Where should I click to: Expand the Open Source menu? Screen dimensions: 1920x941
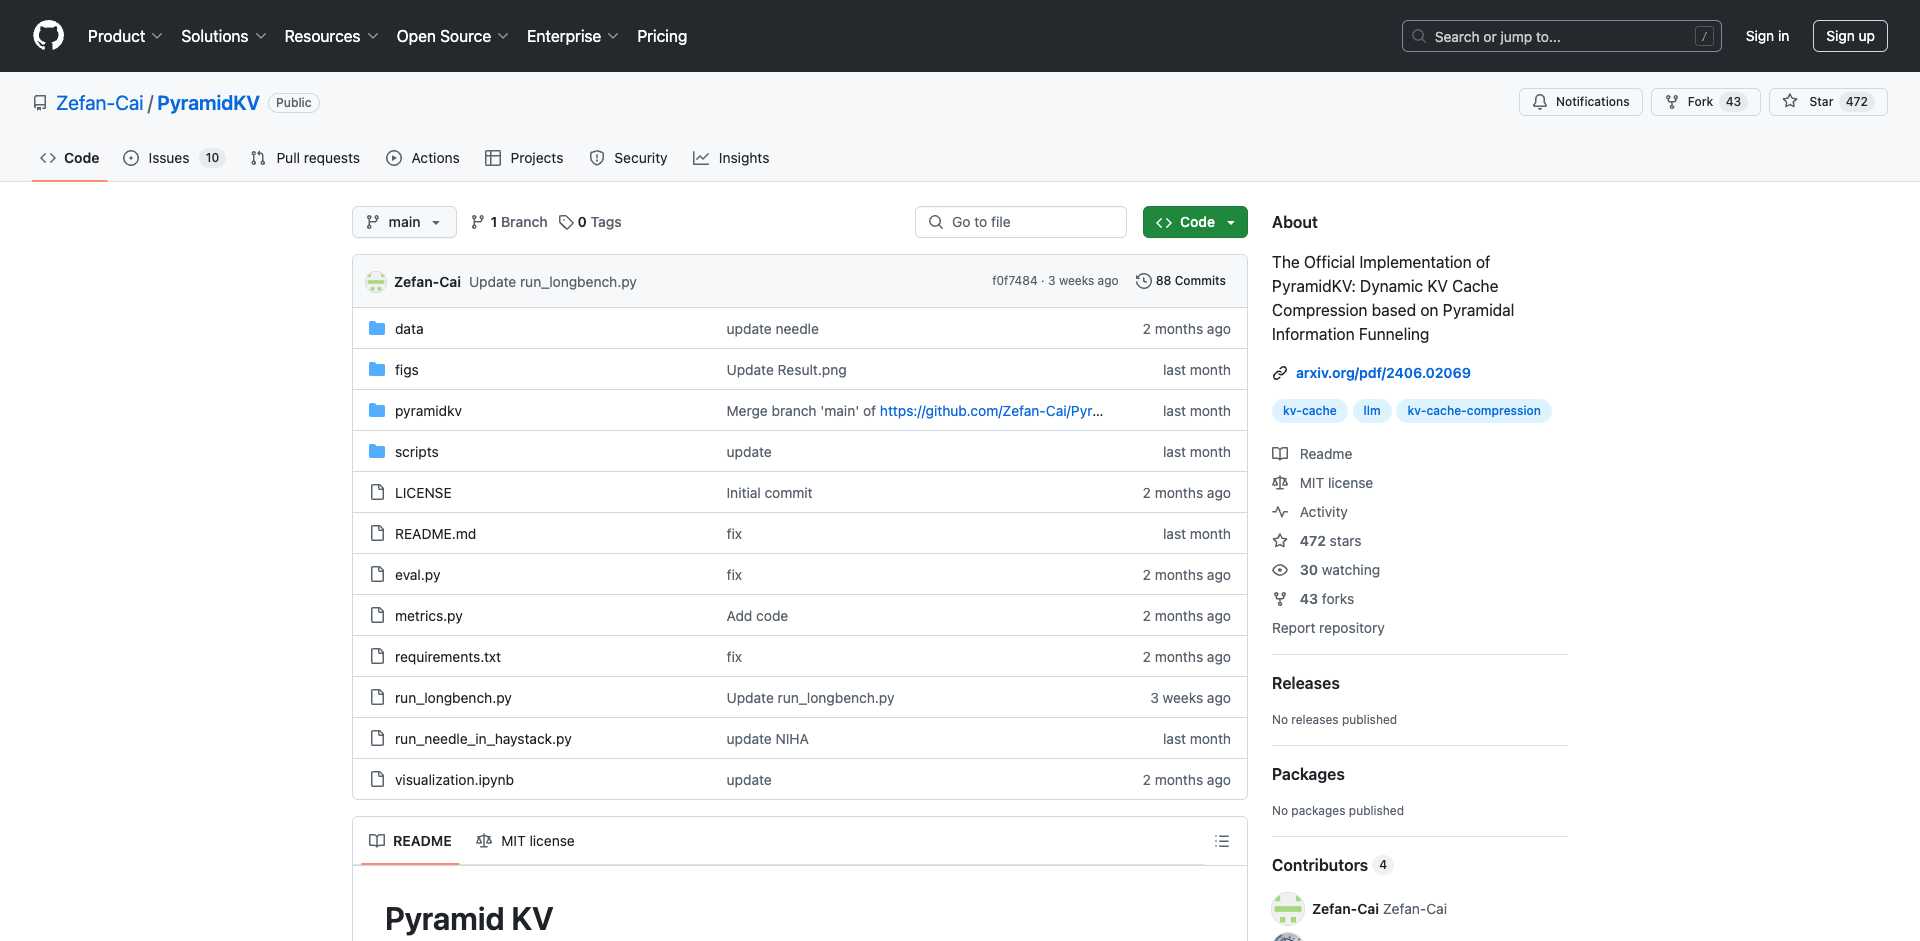pyautogui.click(x=453, y=36)
